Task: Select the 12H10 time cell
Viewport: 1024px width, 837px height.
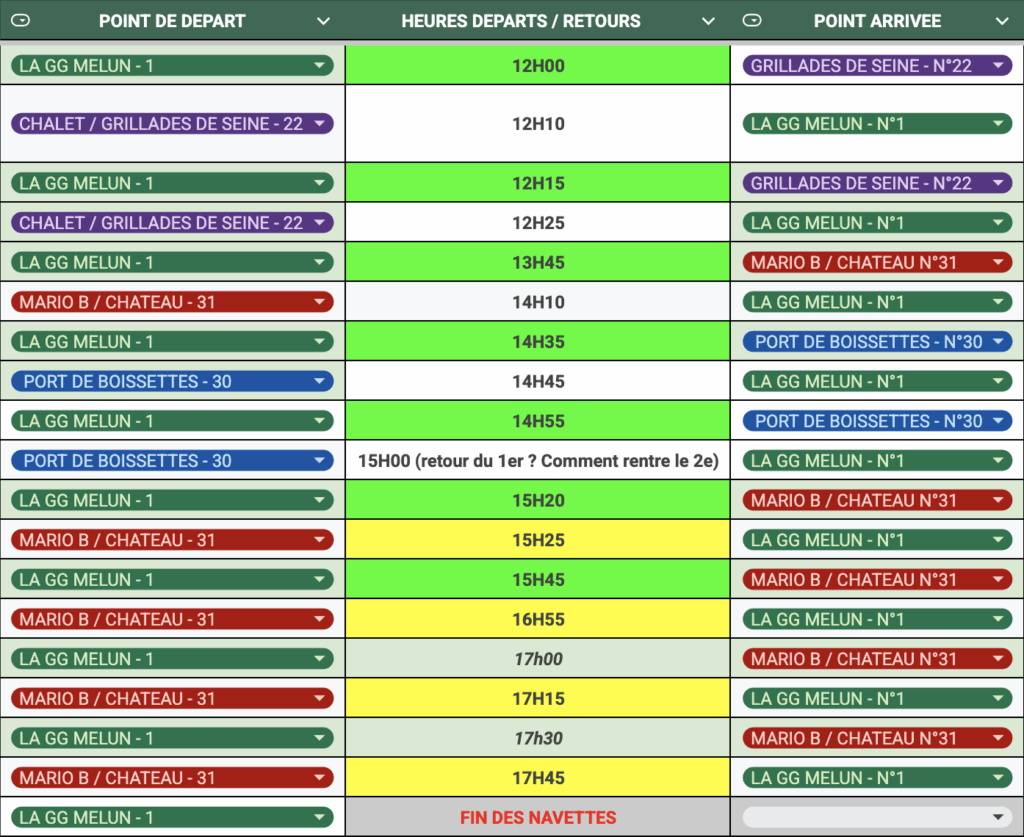Action: [x=537, y=123]
